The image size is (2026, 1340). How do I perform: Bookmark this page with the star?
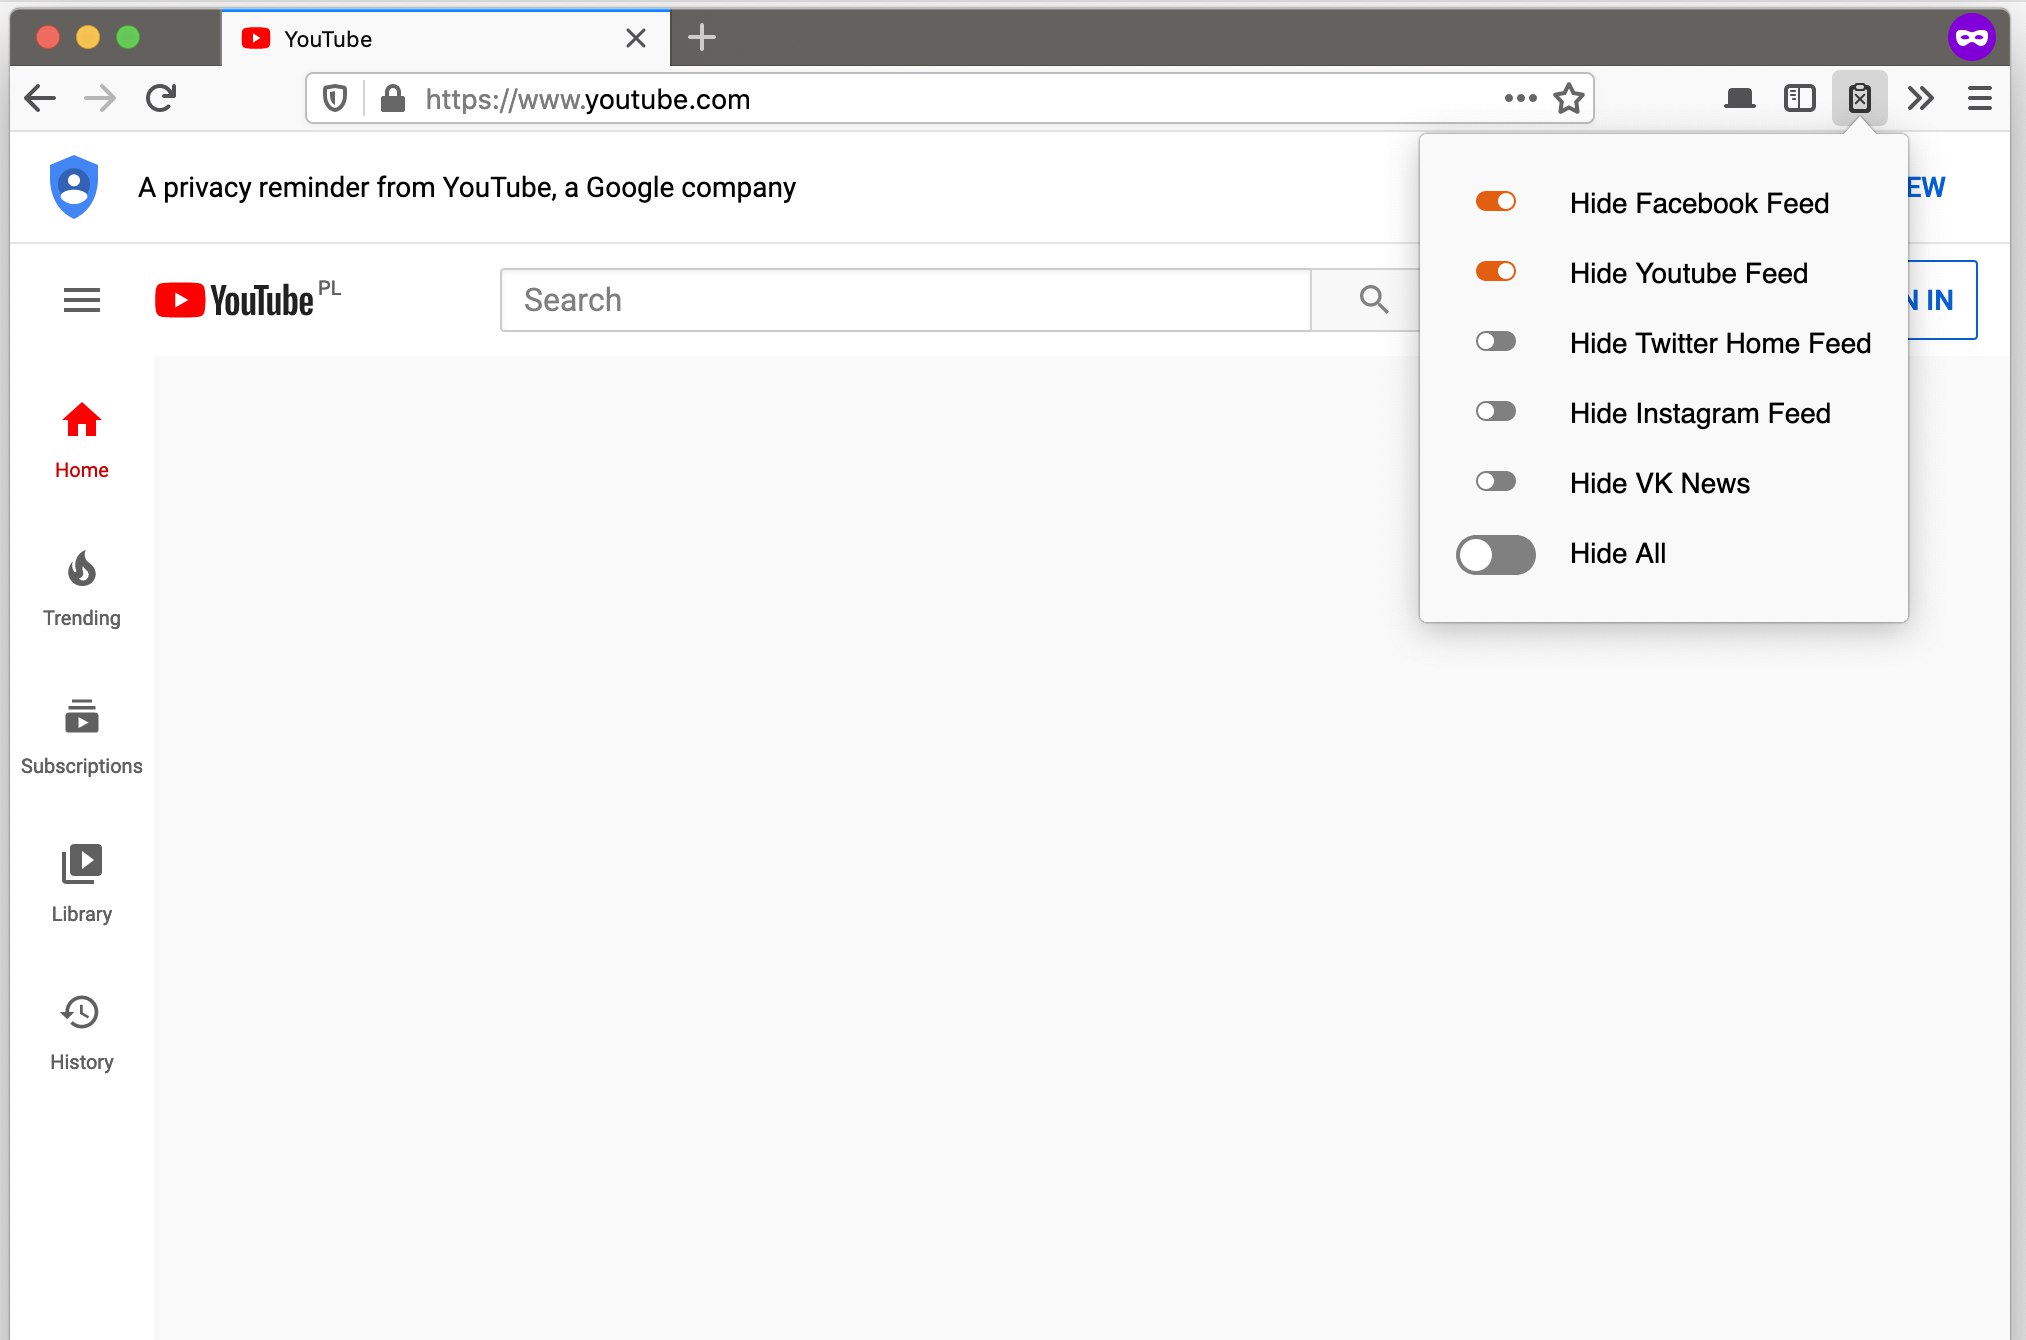coord(1568,98)
